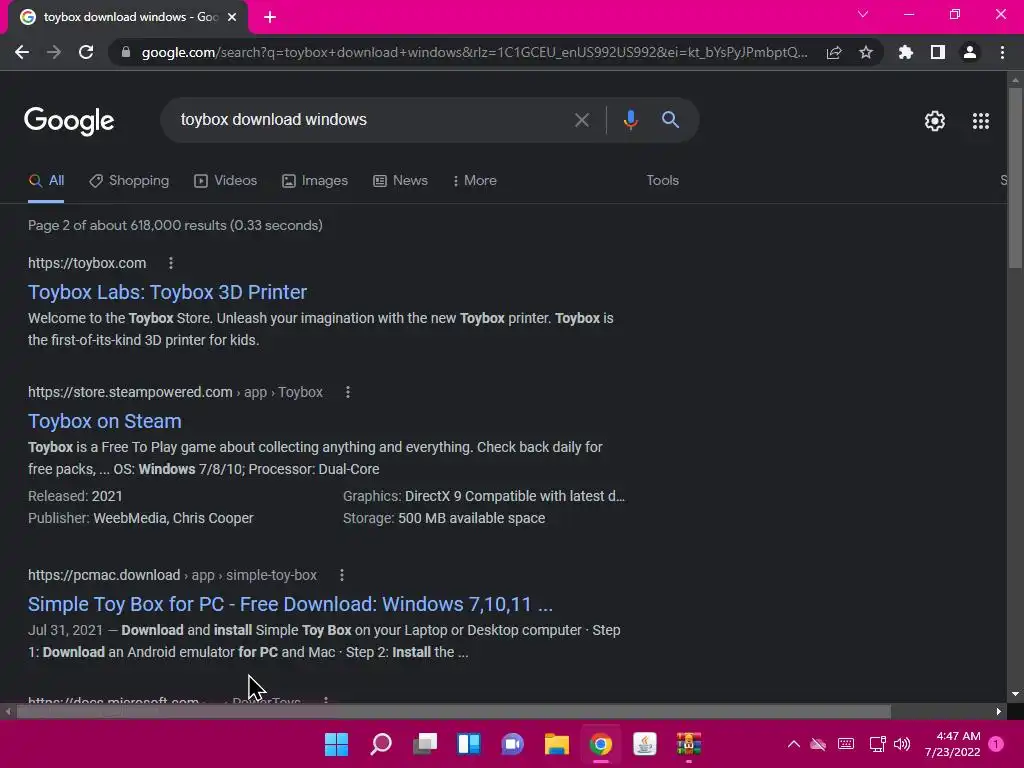Click the OneDrive cloud tray icon
This screenshot has width=1024, height=768.
point(818,744)
